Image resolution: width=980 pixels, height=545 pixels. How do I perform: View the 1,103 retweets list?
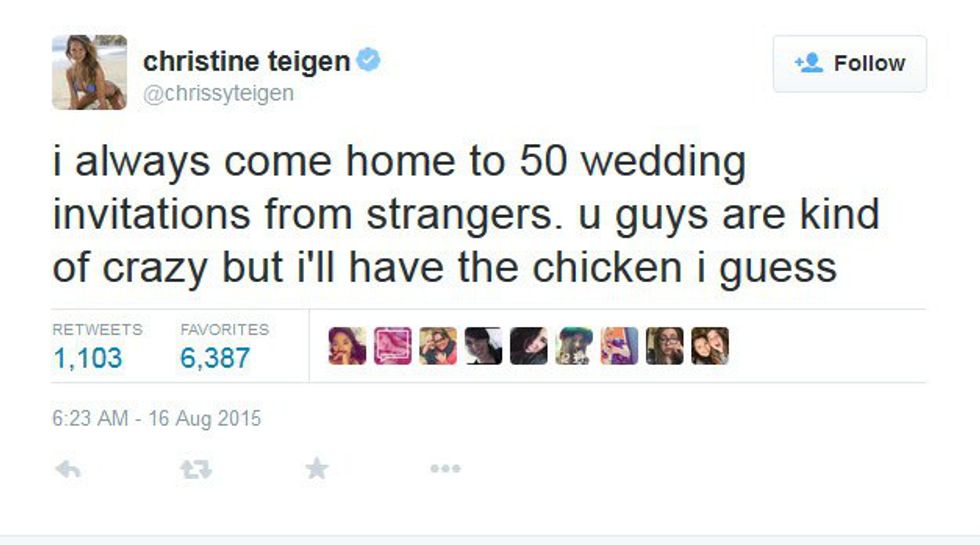coord(87,357)
